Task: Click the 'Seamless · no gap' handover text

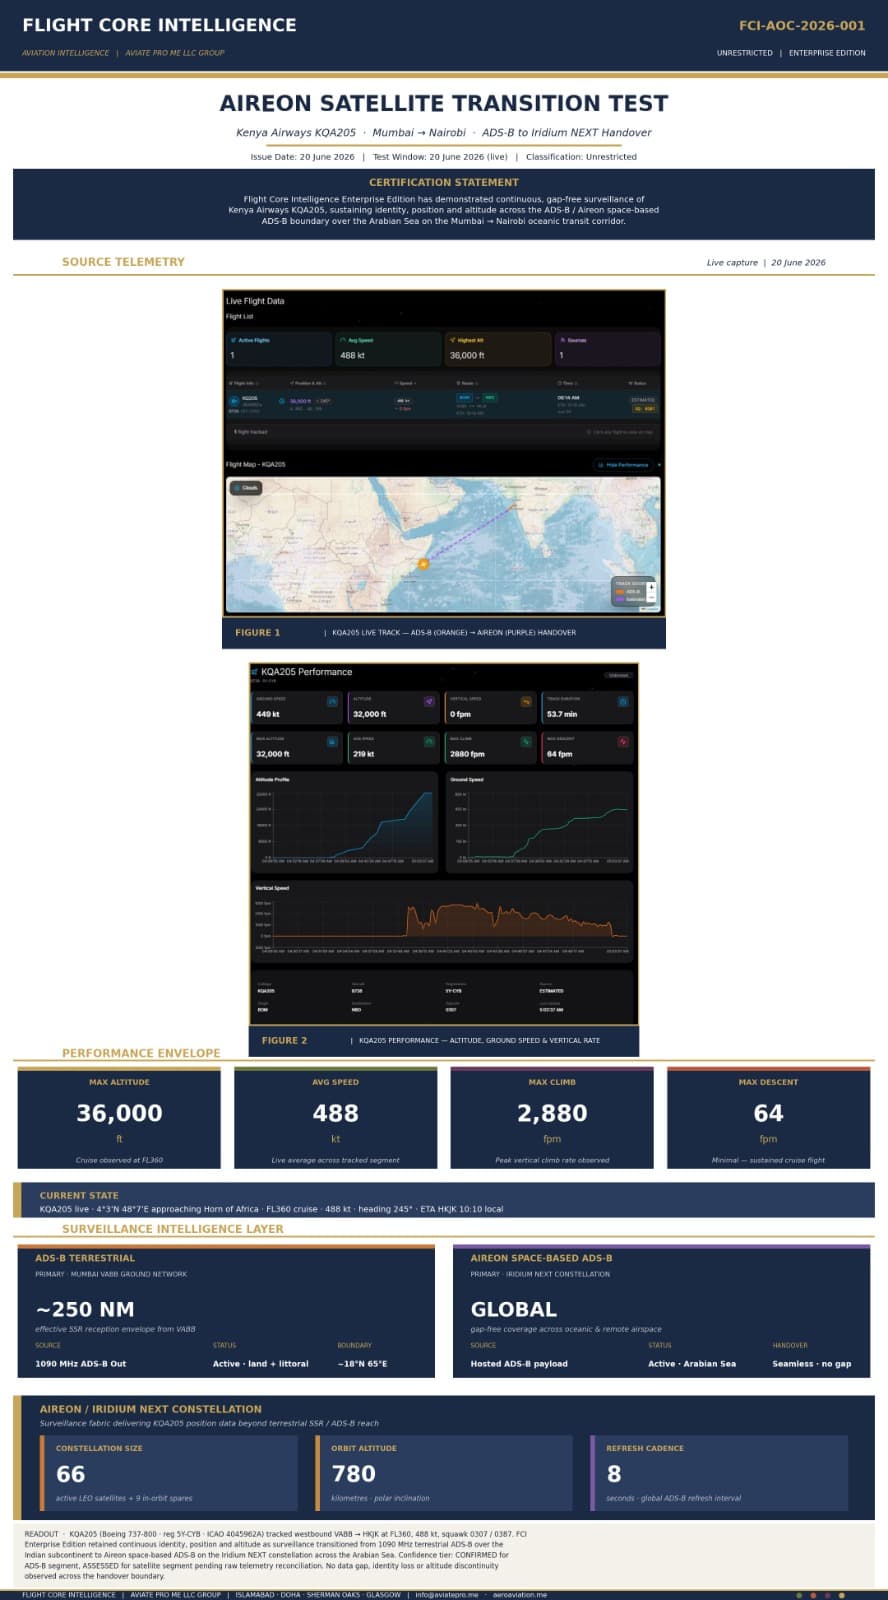Action: 812,1364
